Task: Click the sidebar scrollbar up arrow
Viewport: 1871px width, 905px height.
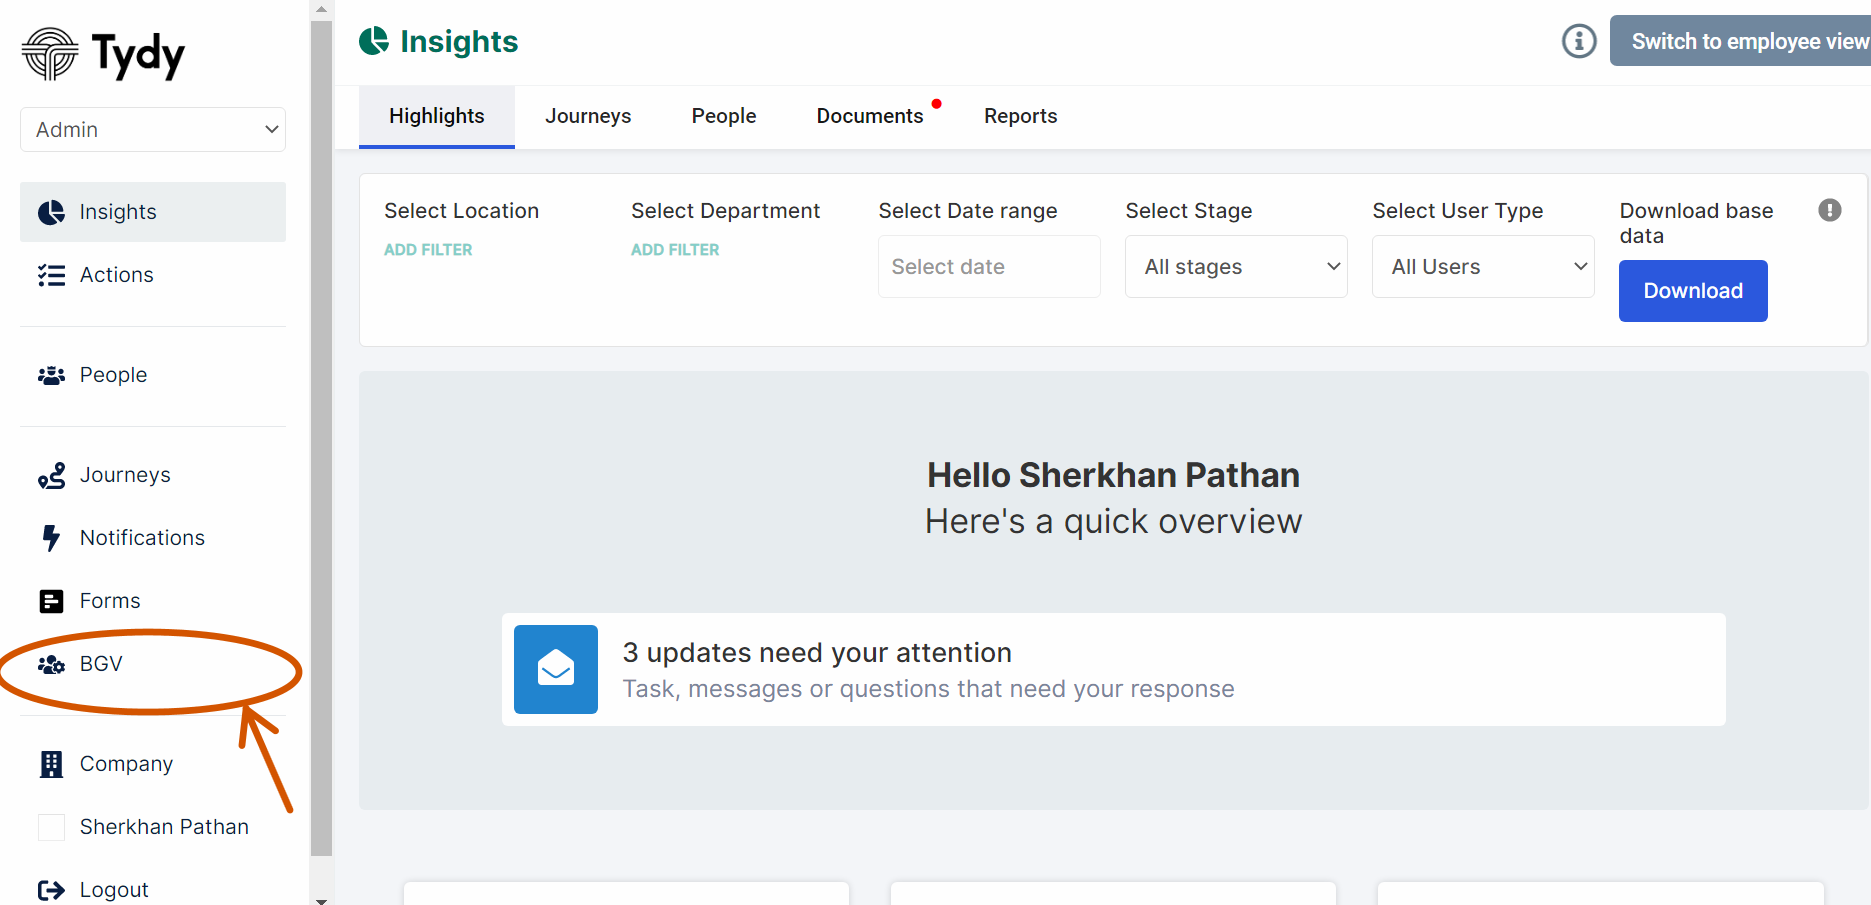Action: (x=321, y=8)
